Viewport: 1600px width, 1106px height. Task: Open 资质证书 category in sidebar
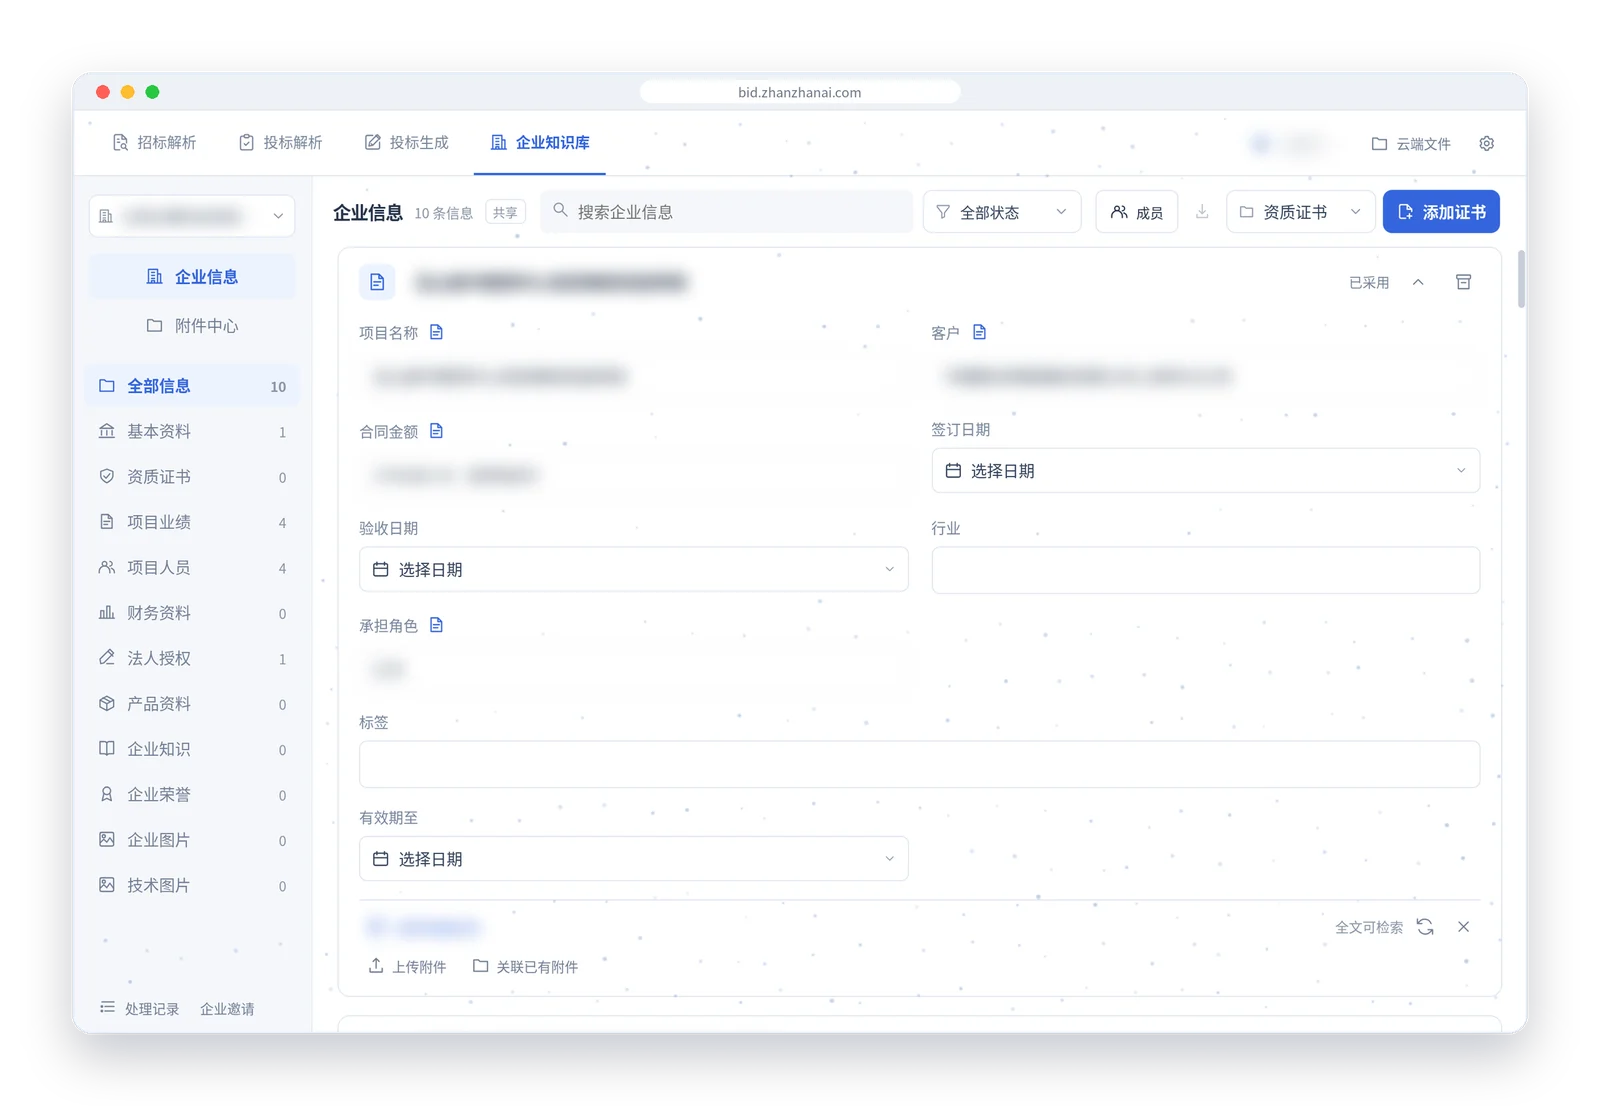click(193, 477)
